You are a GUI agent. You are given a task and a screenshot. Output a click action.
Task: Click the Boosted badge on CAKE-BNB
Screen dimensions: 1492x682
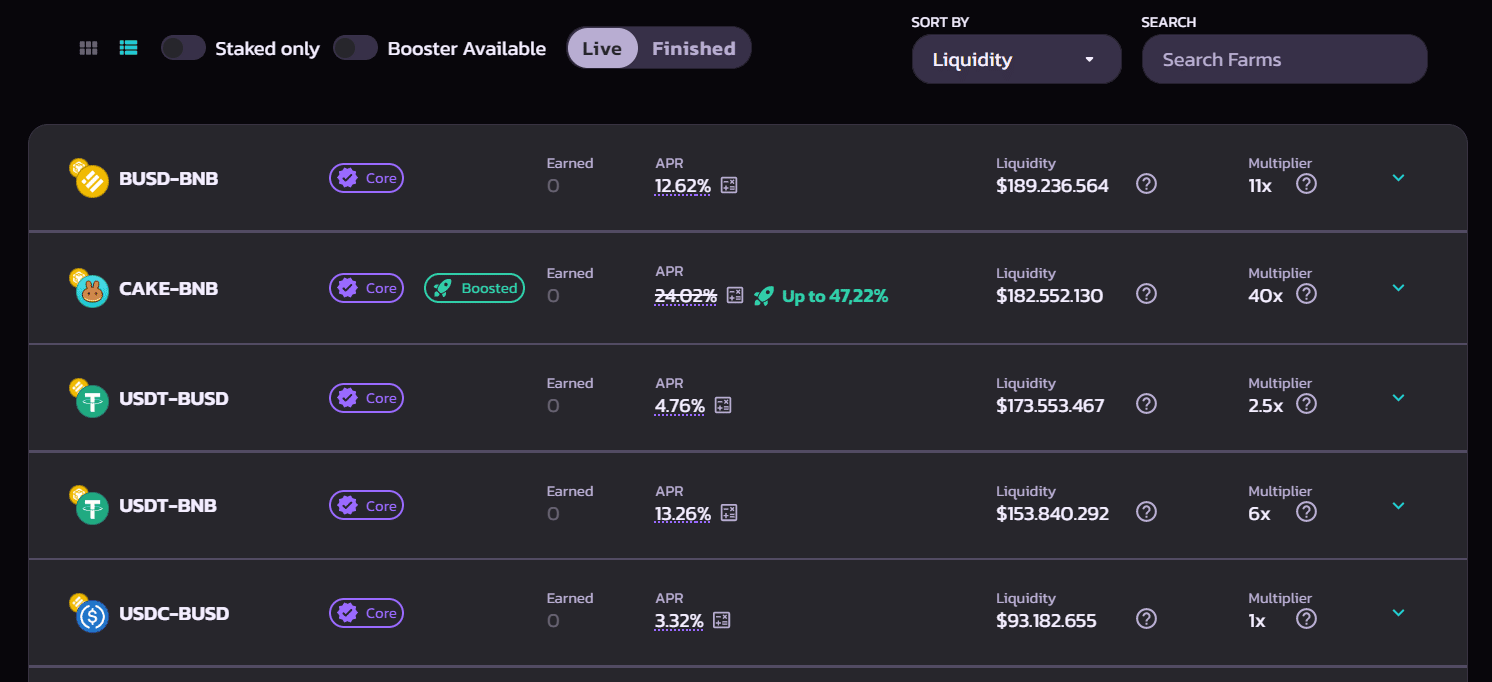[474, 288]
